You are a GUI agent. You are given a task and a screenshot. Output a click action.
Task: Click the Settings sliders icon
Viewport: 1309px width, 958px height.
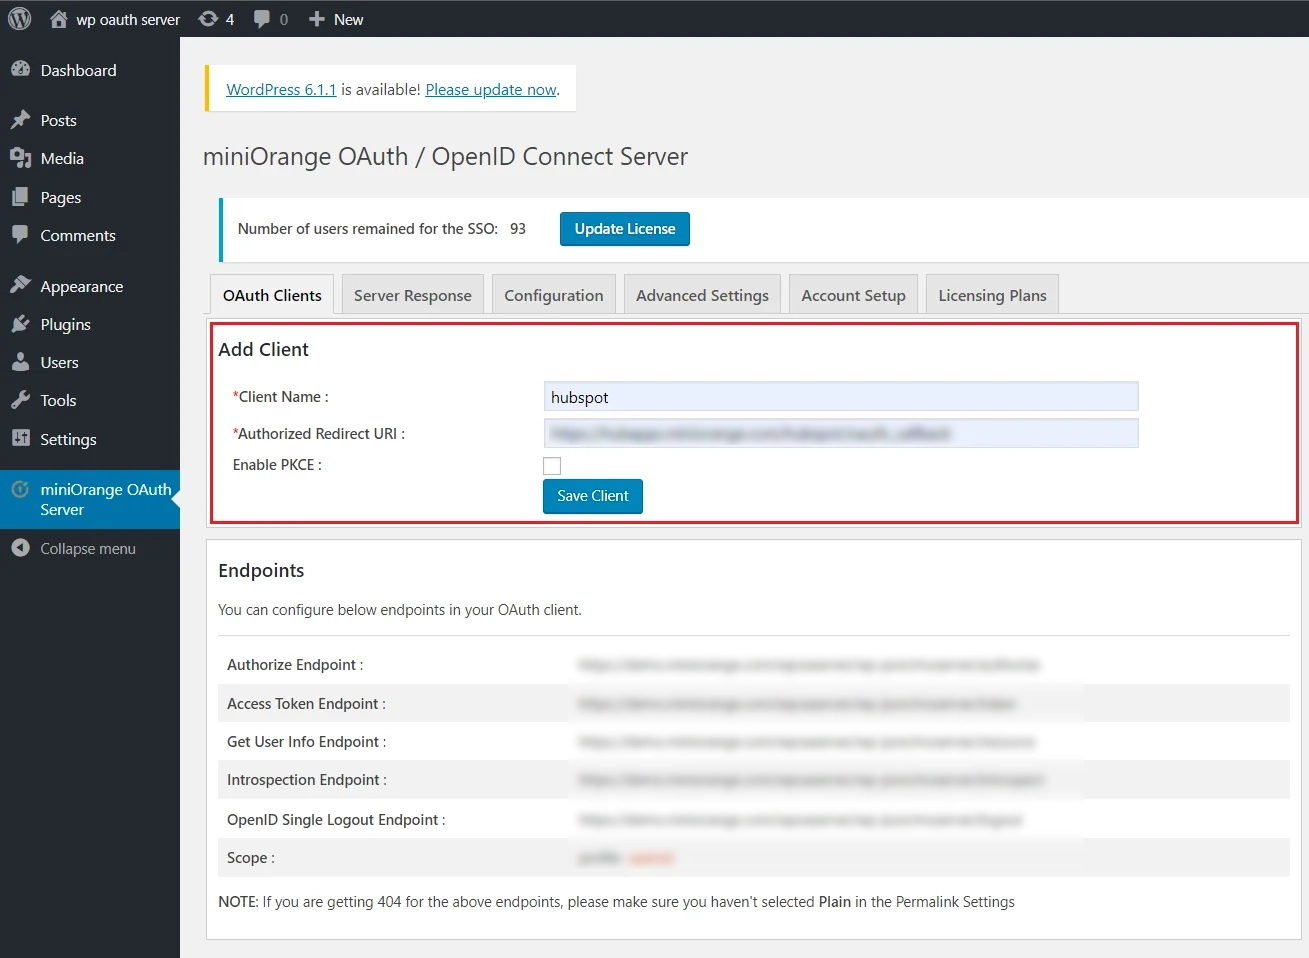(20, 438)
